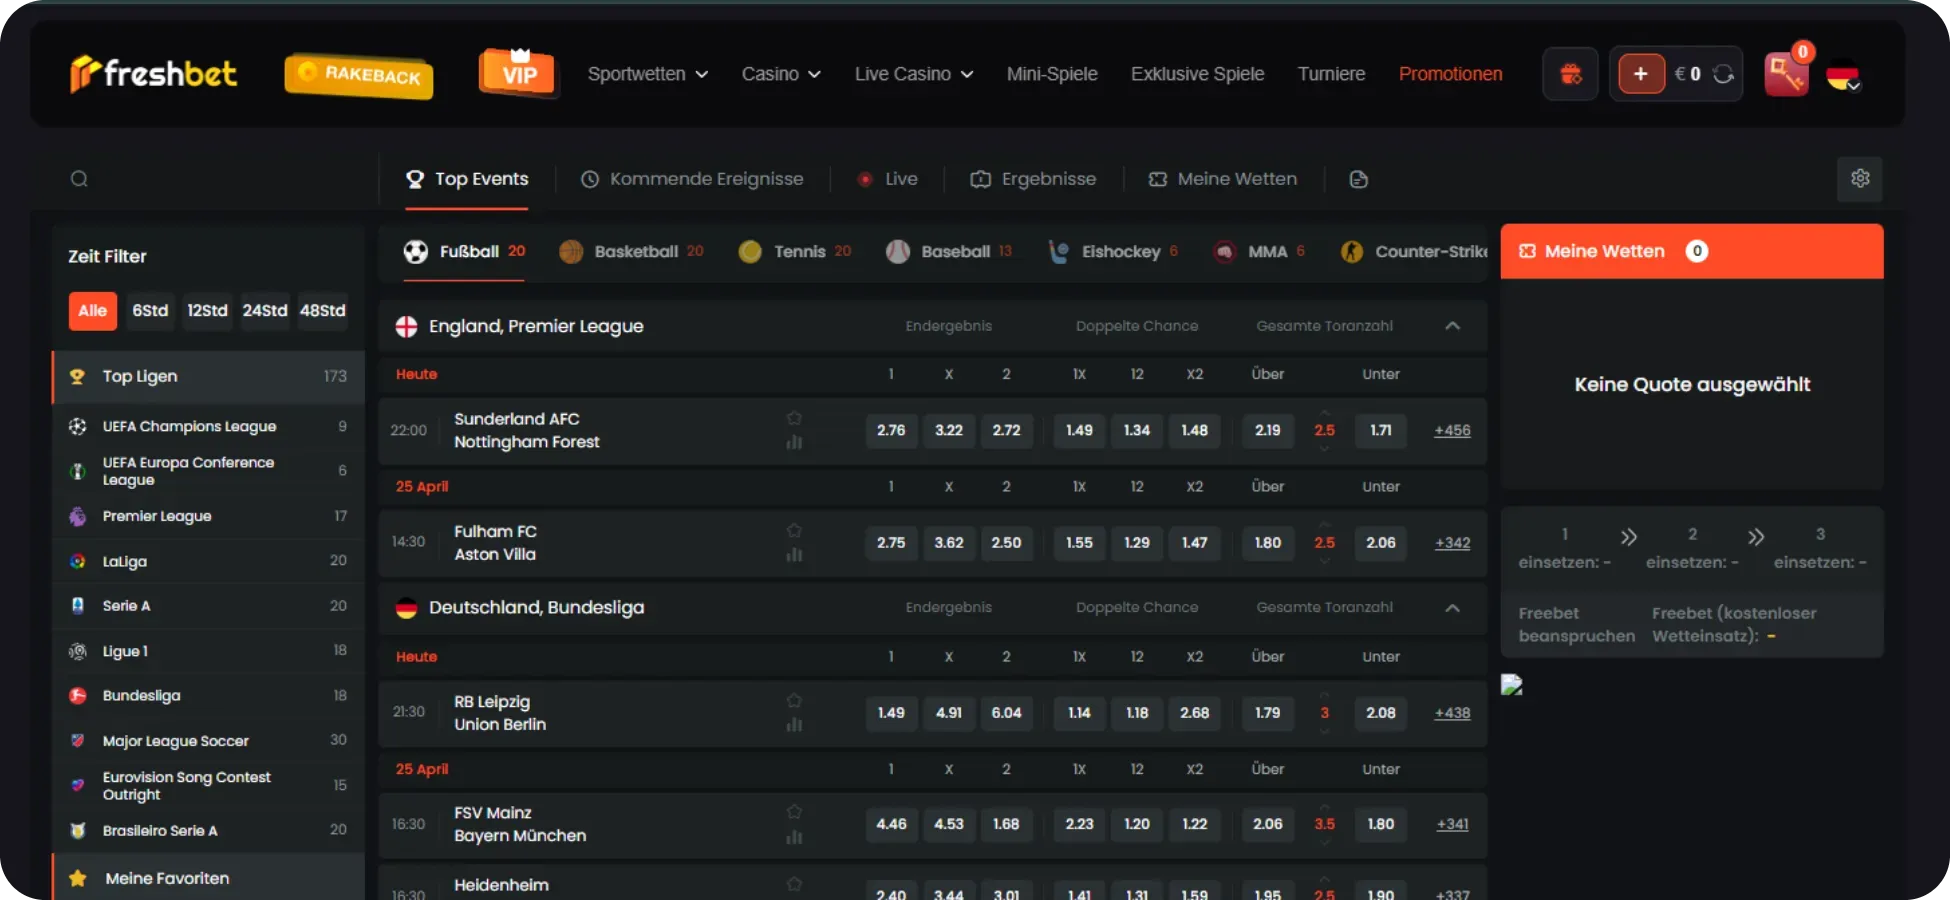The image size is (1950, 900).
Task: Select the Eishockey sport tab
Action: (1112, 252)
